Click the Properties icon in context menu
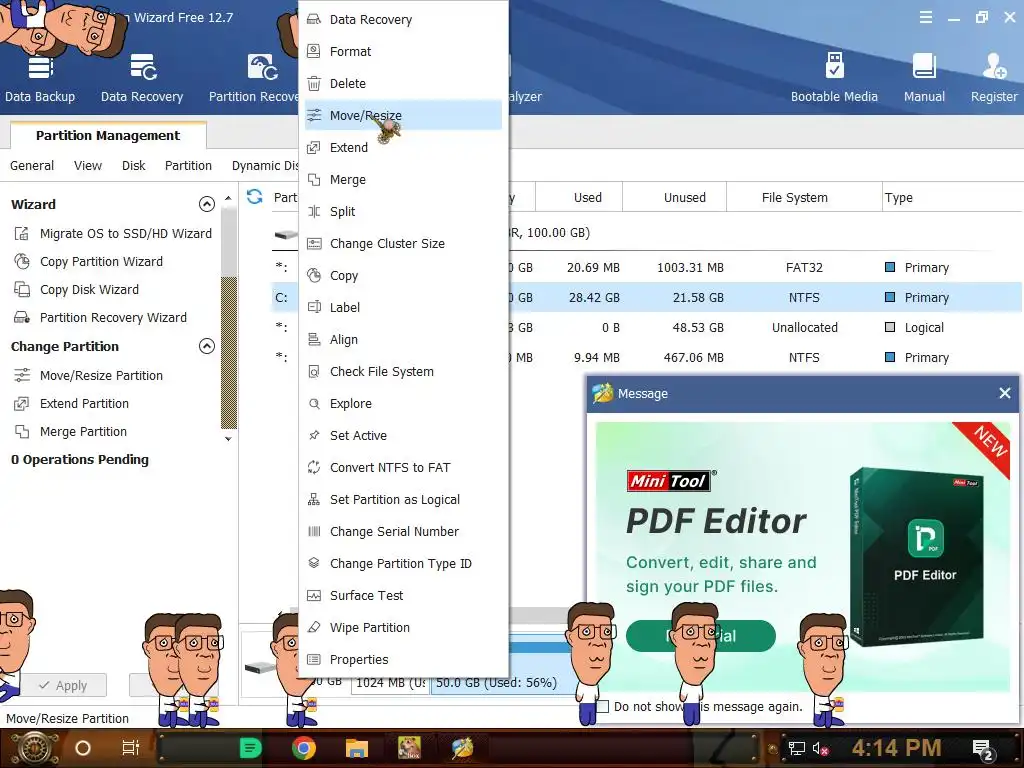This screenshot has width=1024, height=768. (x=314, y=660)
